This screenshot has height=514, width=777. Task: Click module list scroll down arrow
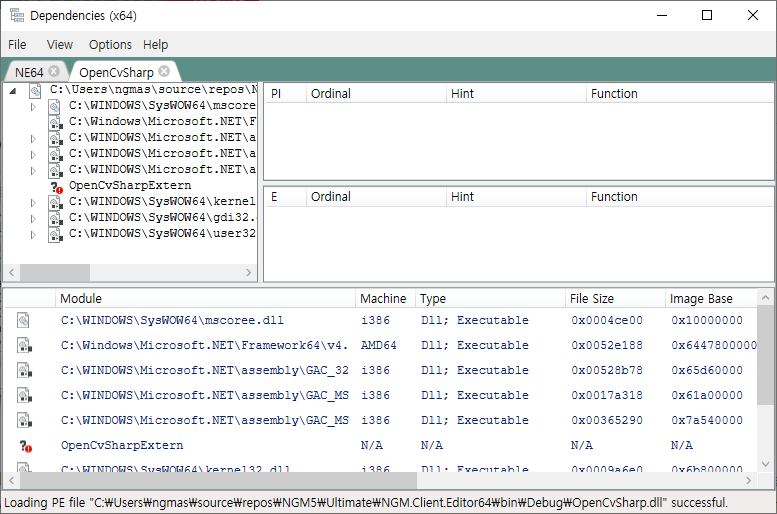click(x=766, y=464)
